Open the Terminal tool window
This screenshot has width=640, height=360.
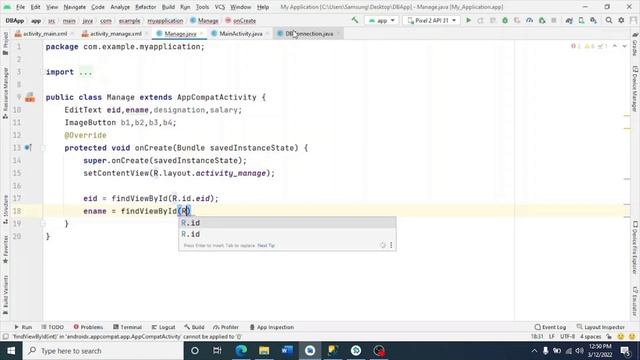coord(127,327)
